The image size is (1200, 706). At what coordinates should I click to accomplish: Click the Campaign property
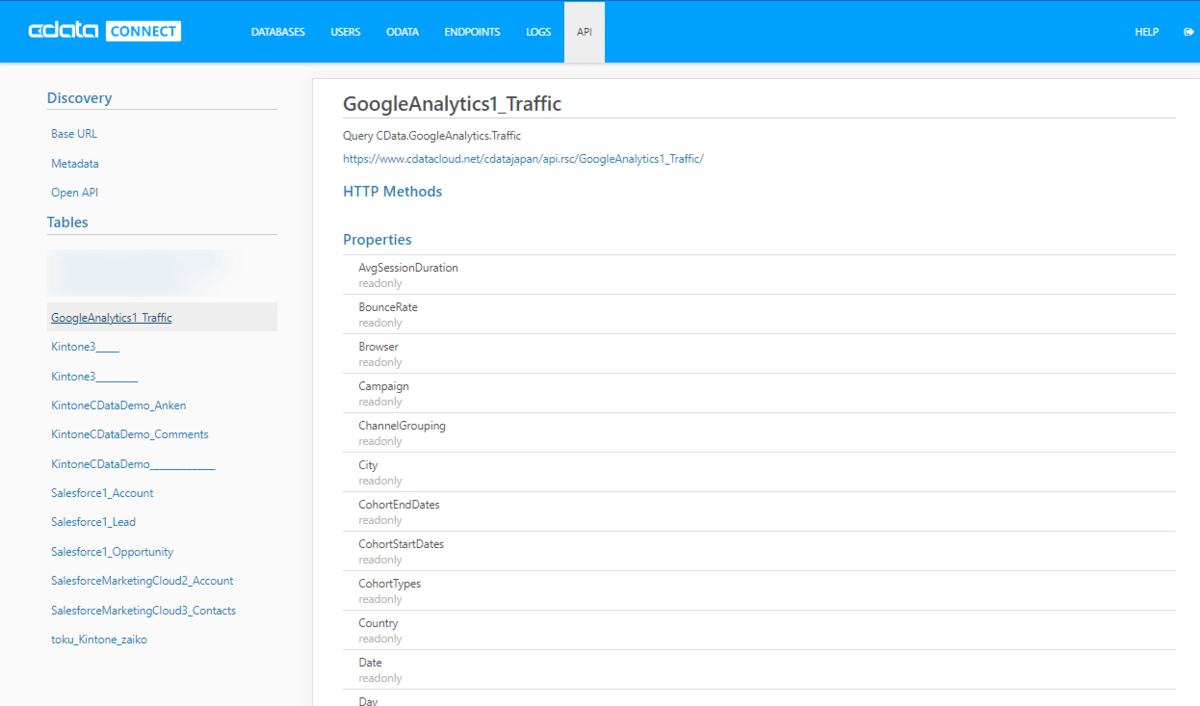click(383, 386)
